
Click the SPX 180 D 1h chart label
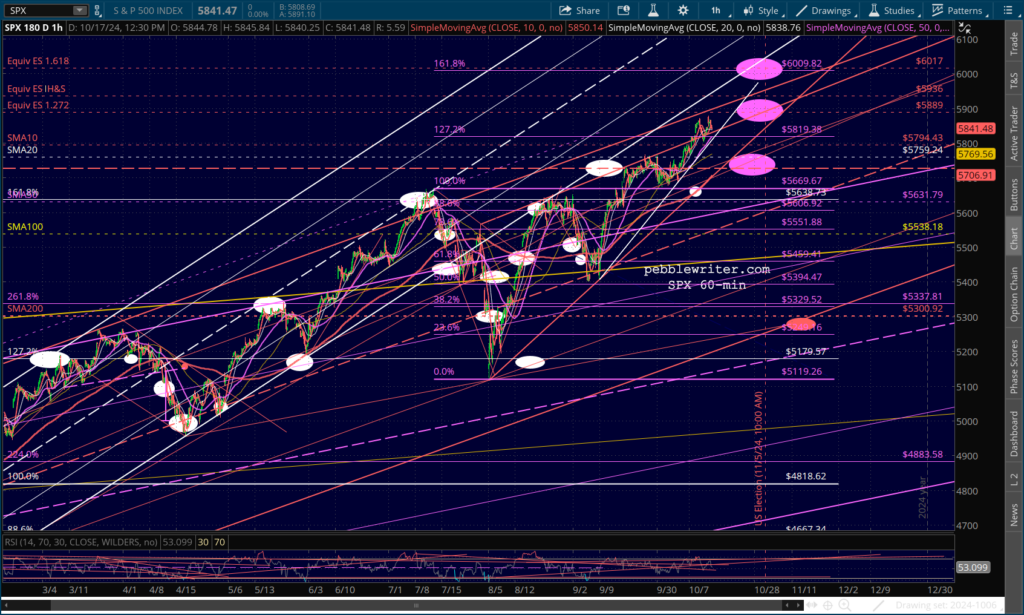coord(34,28)
